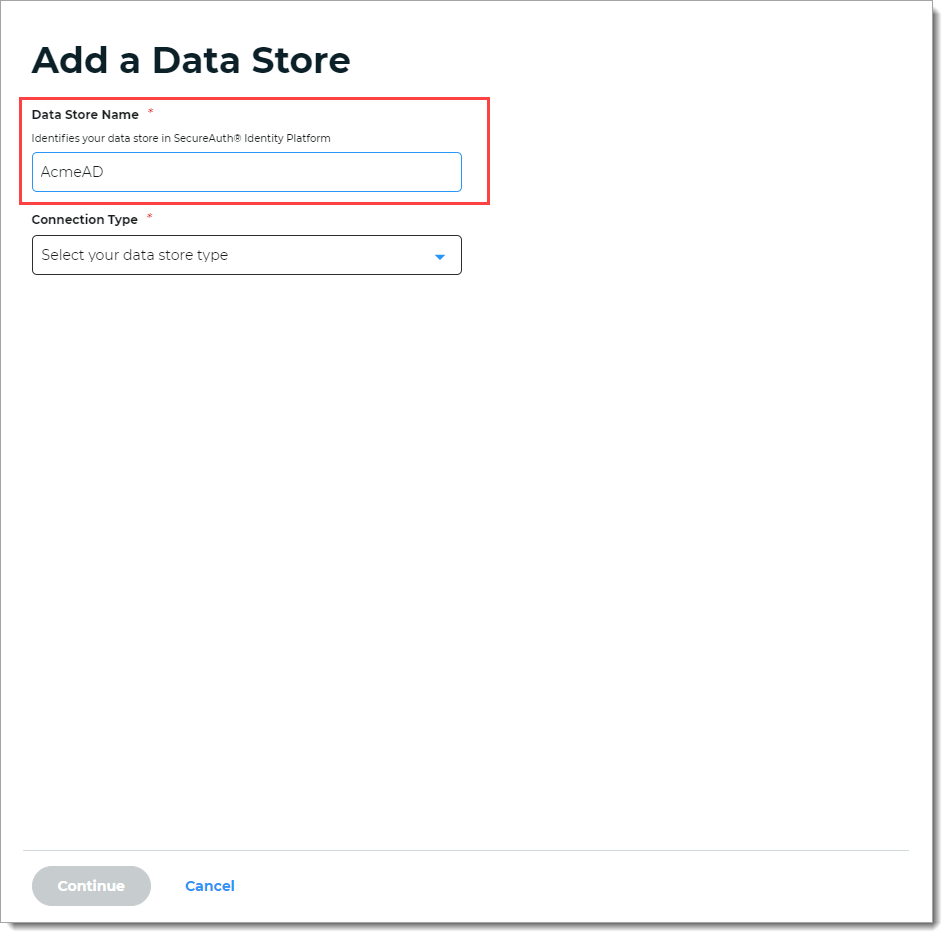The height and width of the screenshot is (938, 948).
Task: Click the red asterisk beside Data Store Name
Action: tap(150, 112)
